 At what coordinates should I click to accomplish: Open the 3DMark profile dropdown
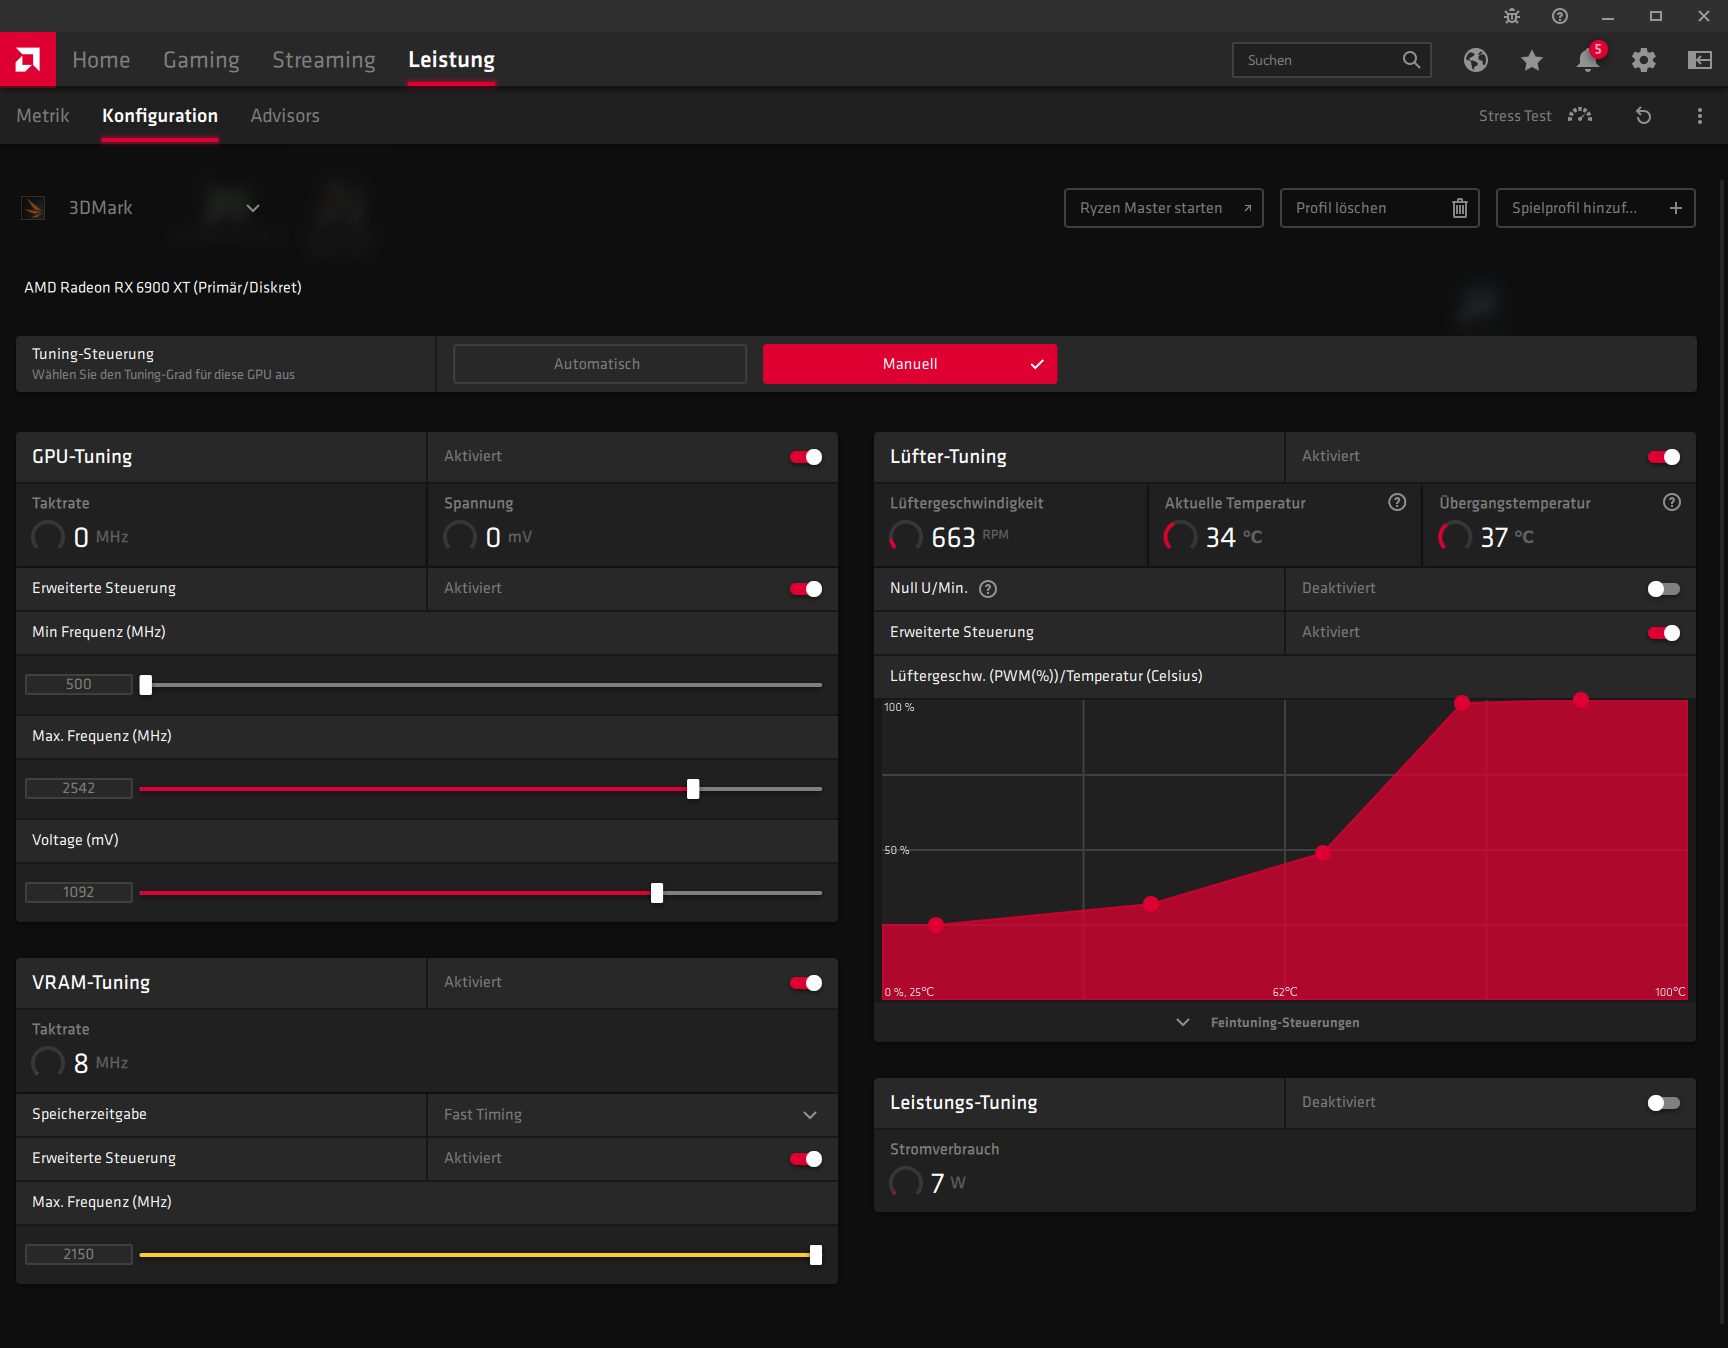253,208
